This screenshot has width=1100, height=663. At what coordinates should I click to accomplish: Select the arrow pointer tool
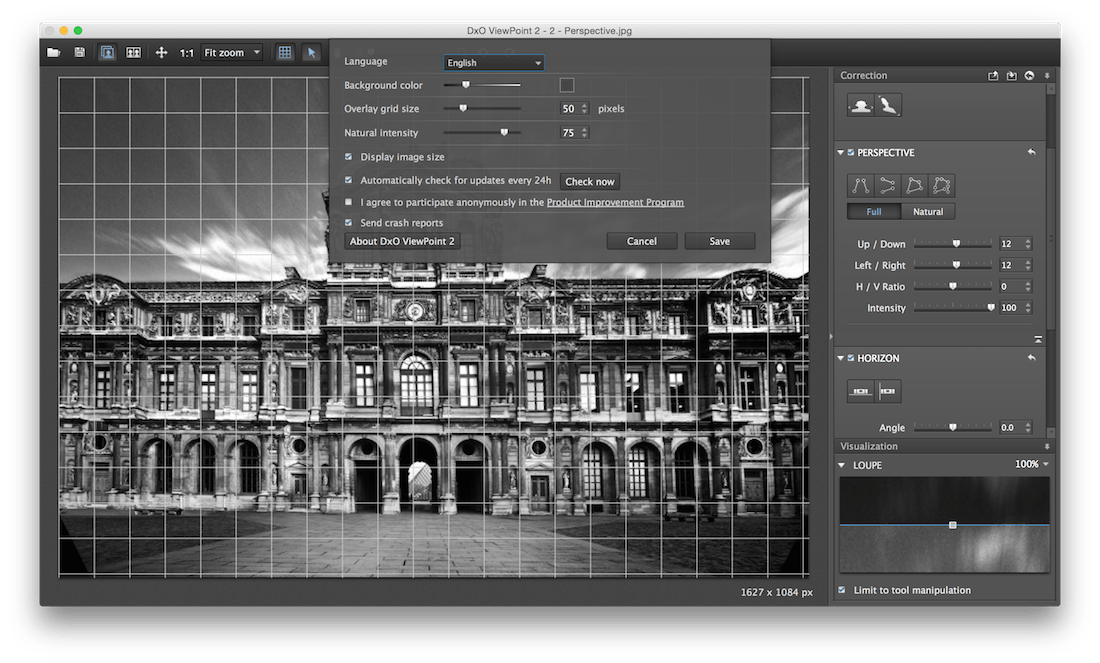point(311,53)
